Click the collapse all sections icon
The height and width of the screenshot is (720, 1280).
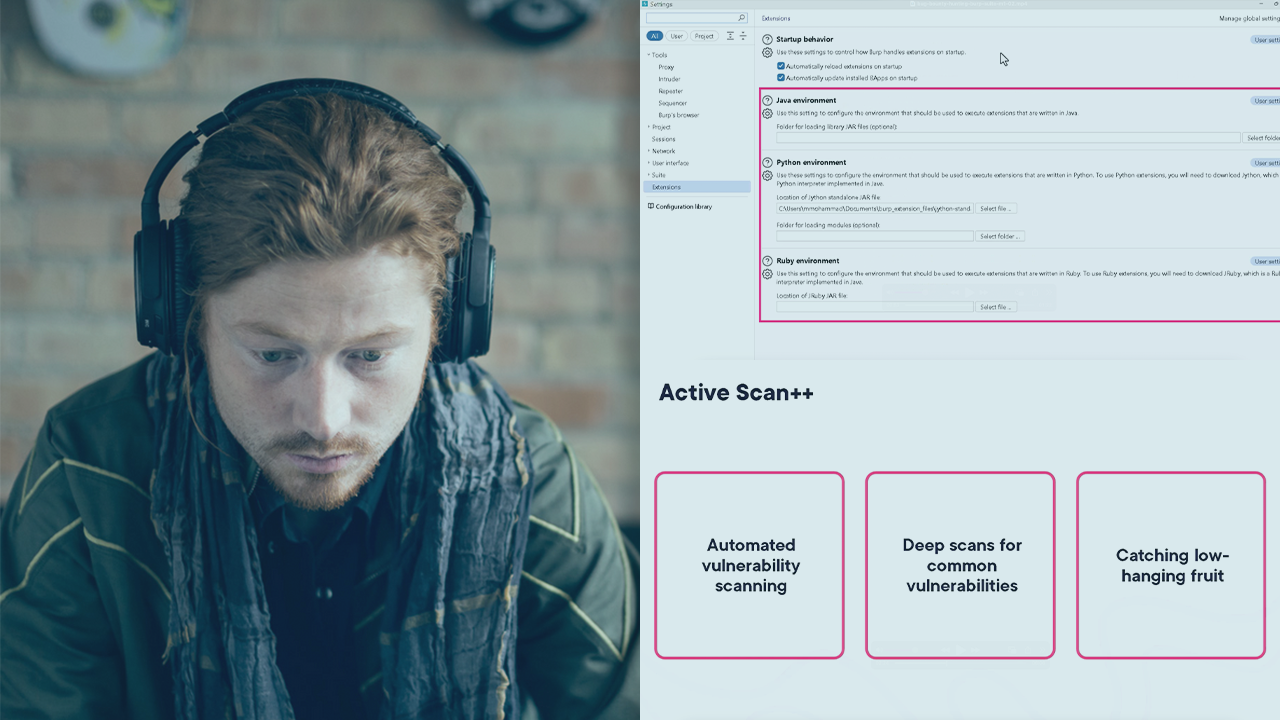pos(743,36)
